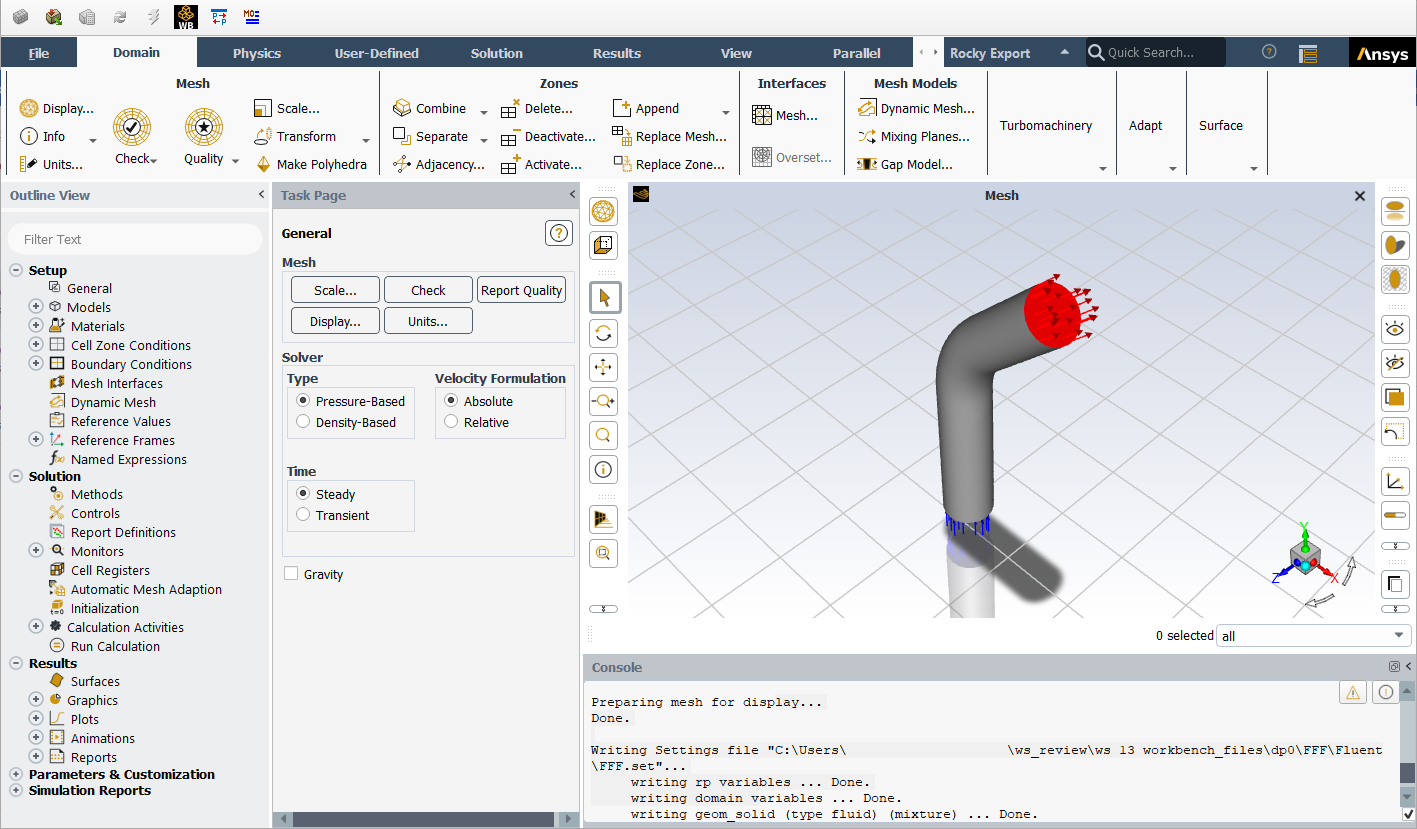Expand the Boundary Conditions tree node
The image size is (1417, 829).
click(x=36, y=364)
